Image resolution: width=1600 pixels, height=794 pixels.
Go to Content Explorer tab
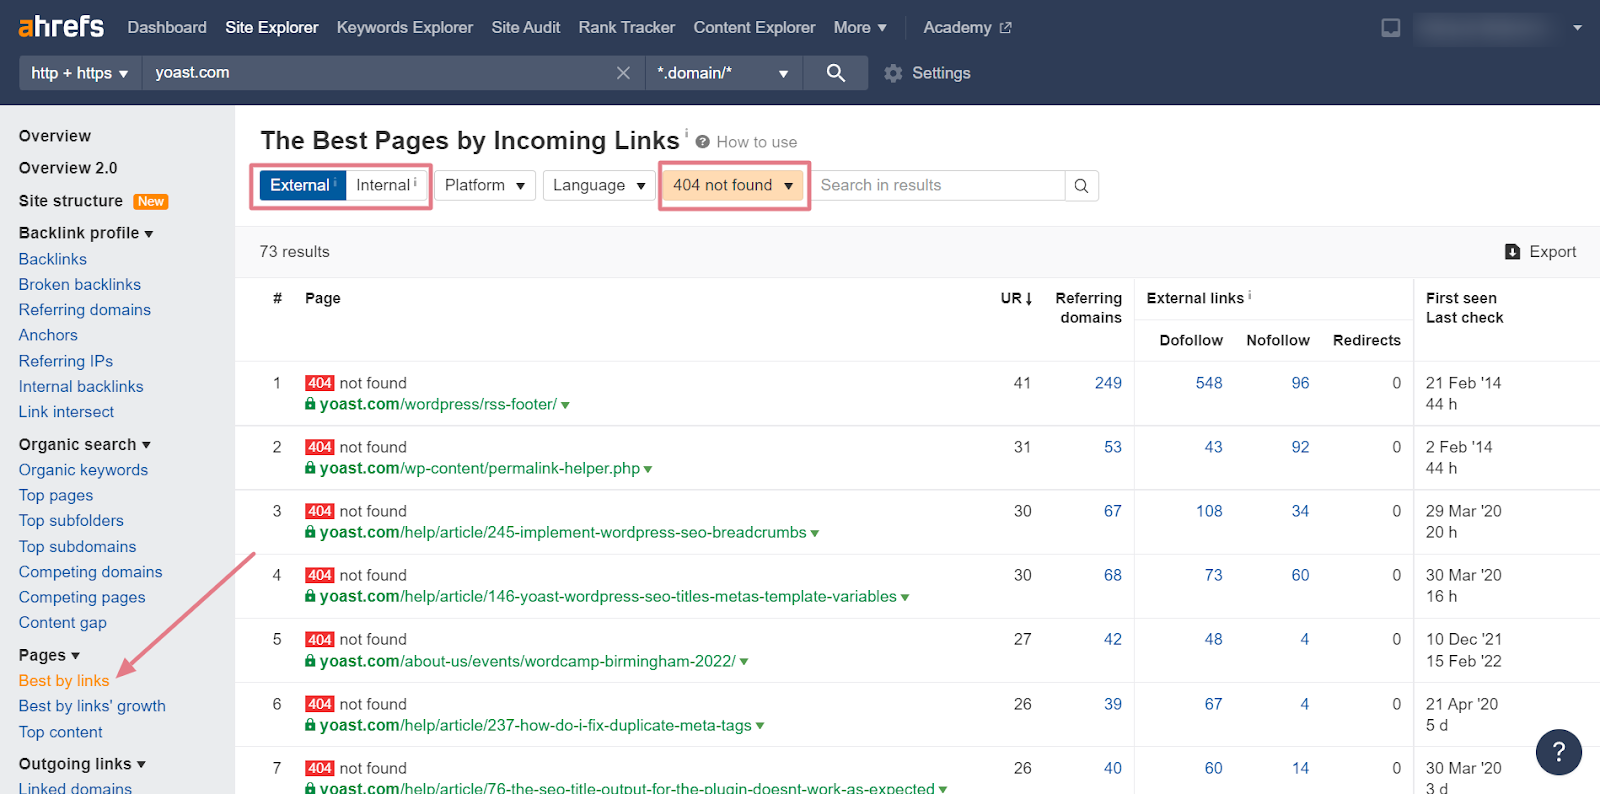click(755, 28)
